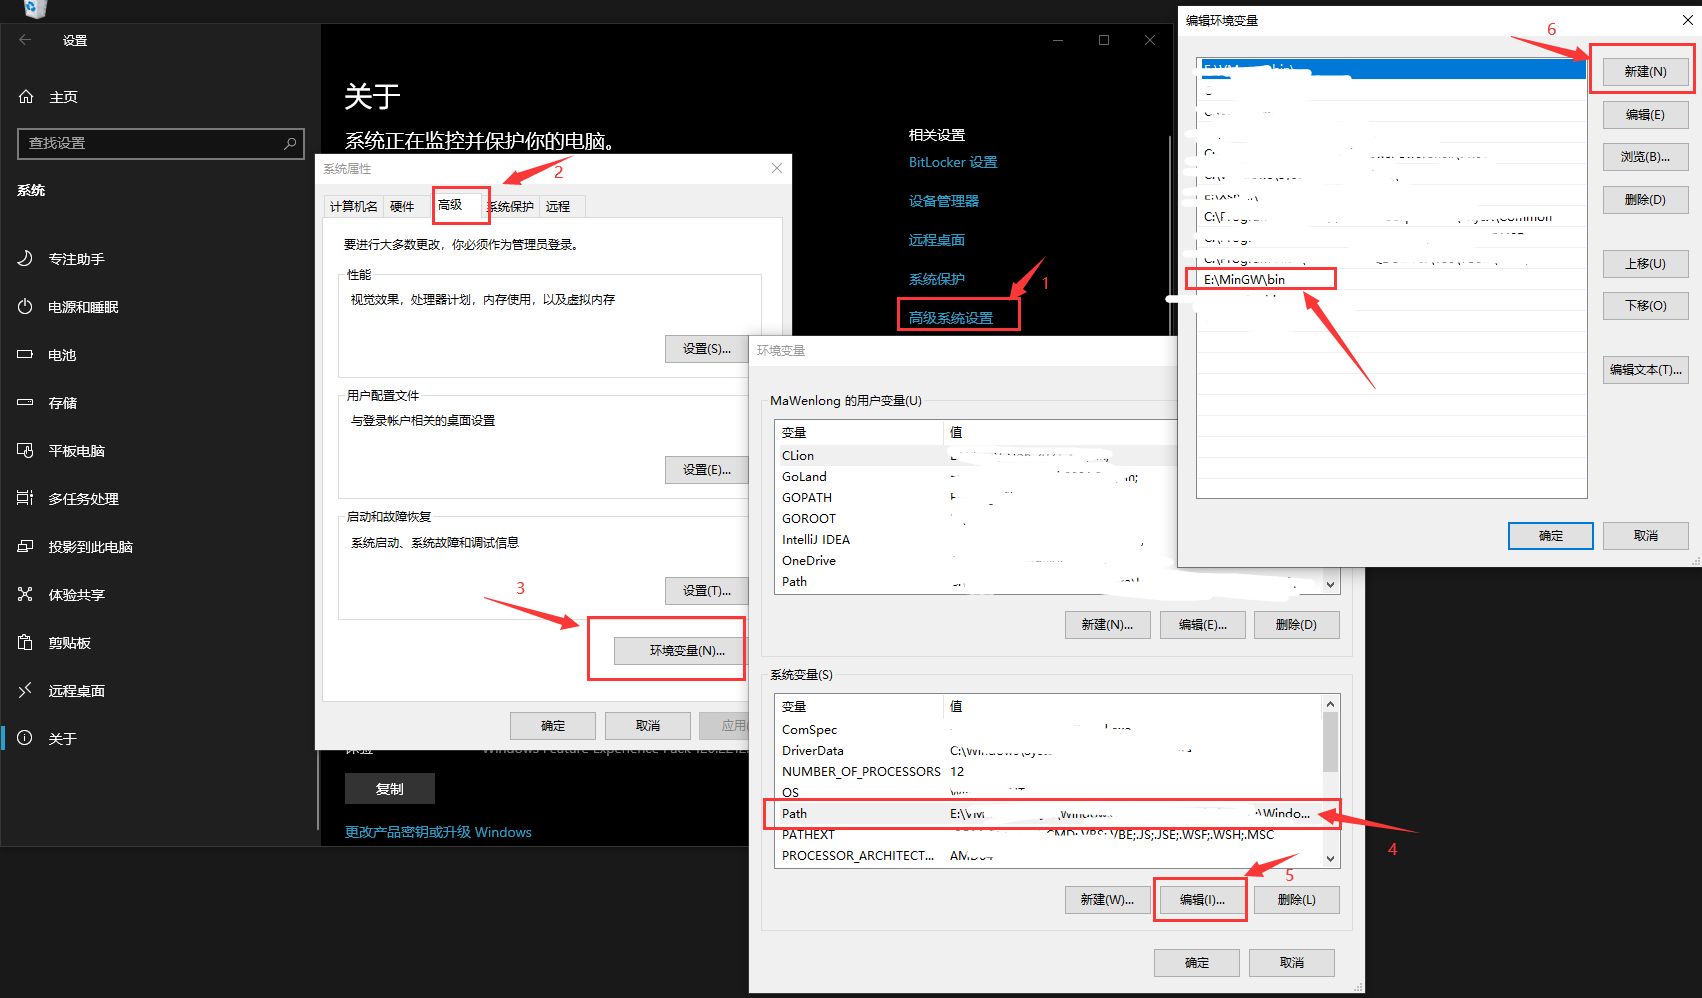
Task: Select E:\MinGW\bin path entry
Action: pyautogui.click(x=1391, y=279)
